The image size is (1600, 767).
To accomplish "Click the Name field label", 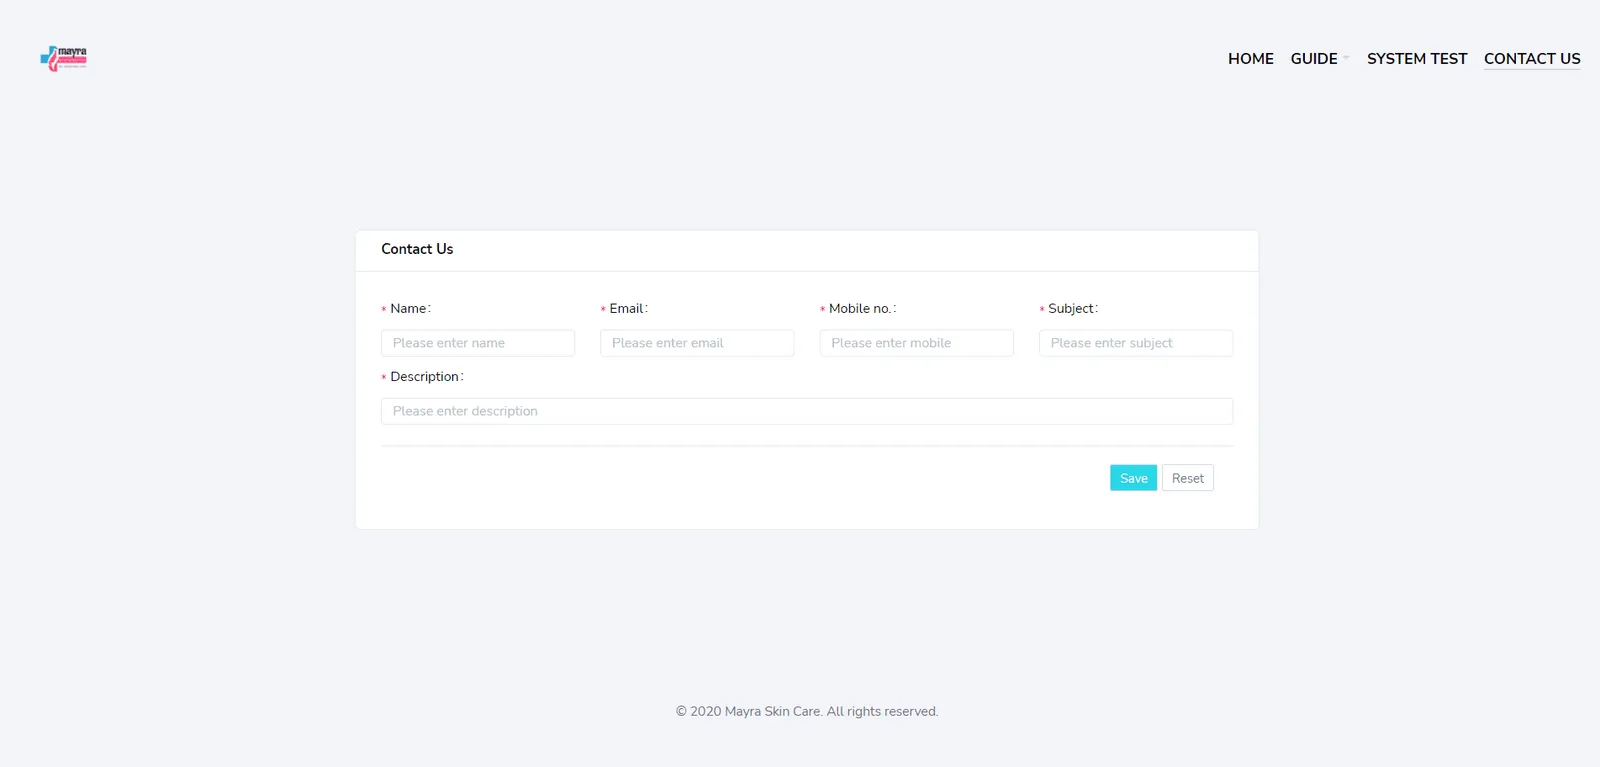I will pos(410,309).
